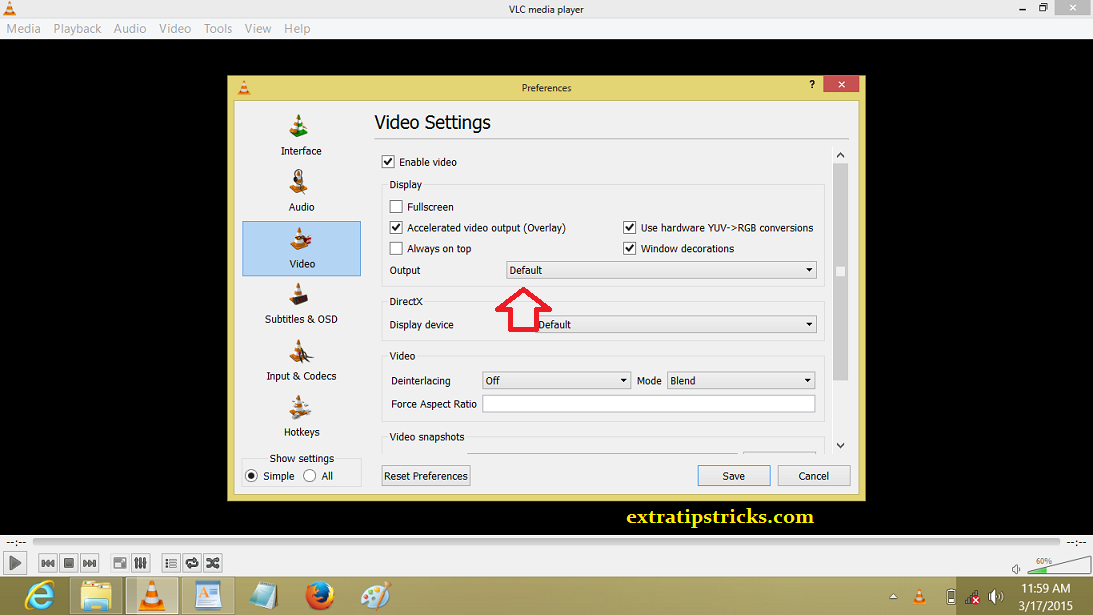Open Input & Codecs preferences

pyautogui.click(x=301, y=360)
